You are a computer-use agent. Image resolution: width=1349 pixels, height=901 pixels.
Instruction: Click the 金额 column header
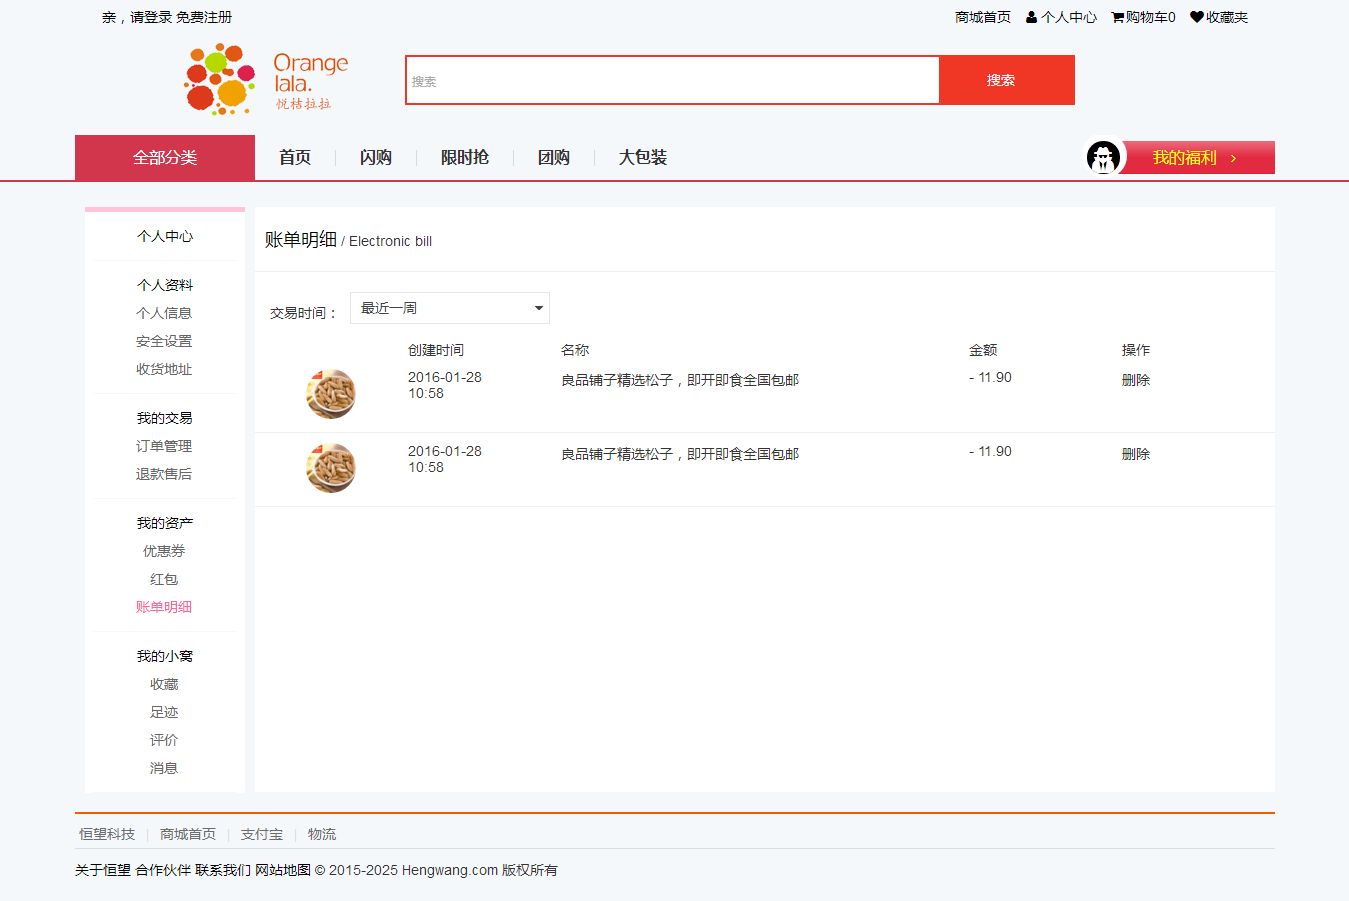tap(983, 350)
